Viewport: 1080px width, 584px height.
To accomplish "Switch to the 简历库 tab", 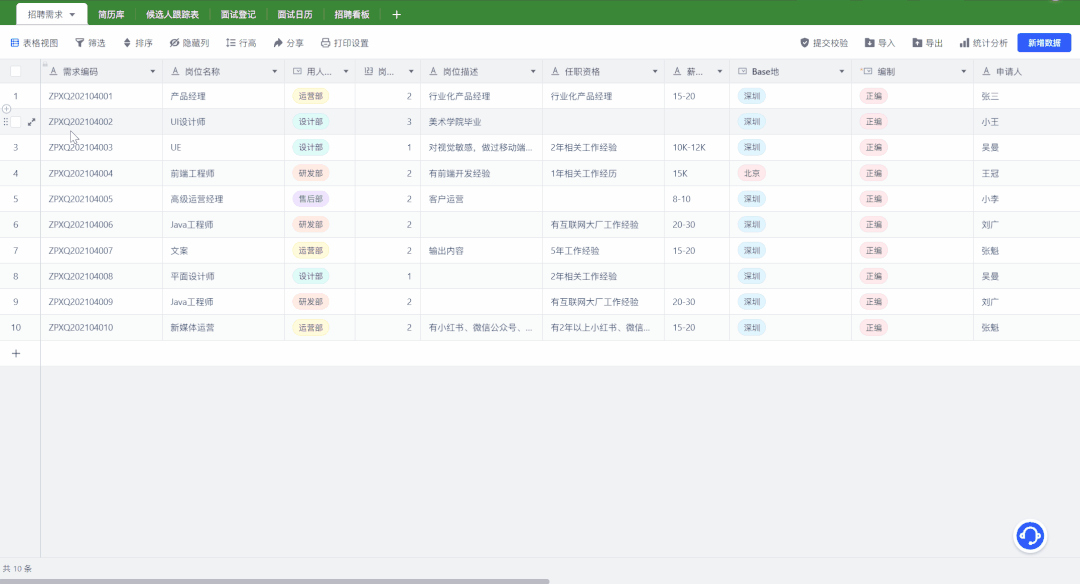I will pyautogui.click(x=111, y=14).
